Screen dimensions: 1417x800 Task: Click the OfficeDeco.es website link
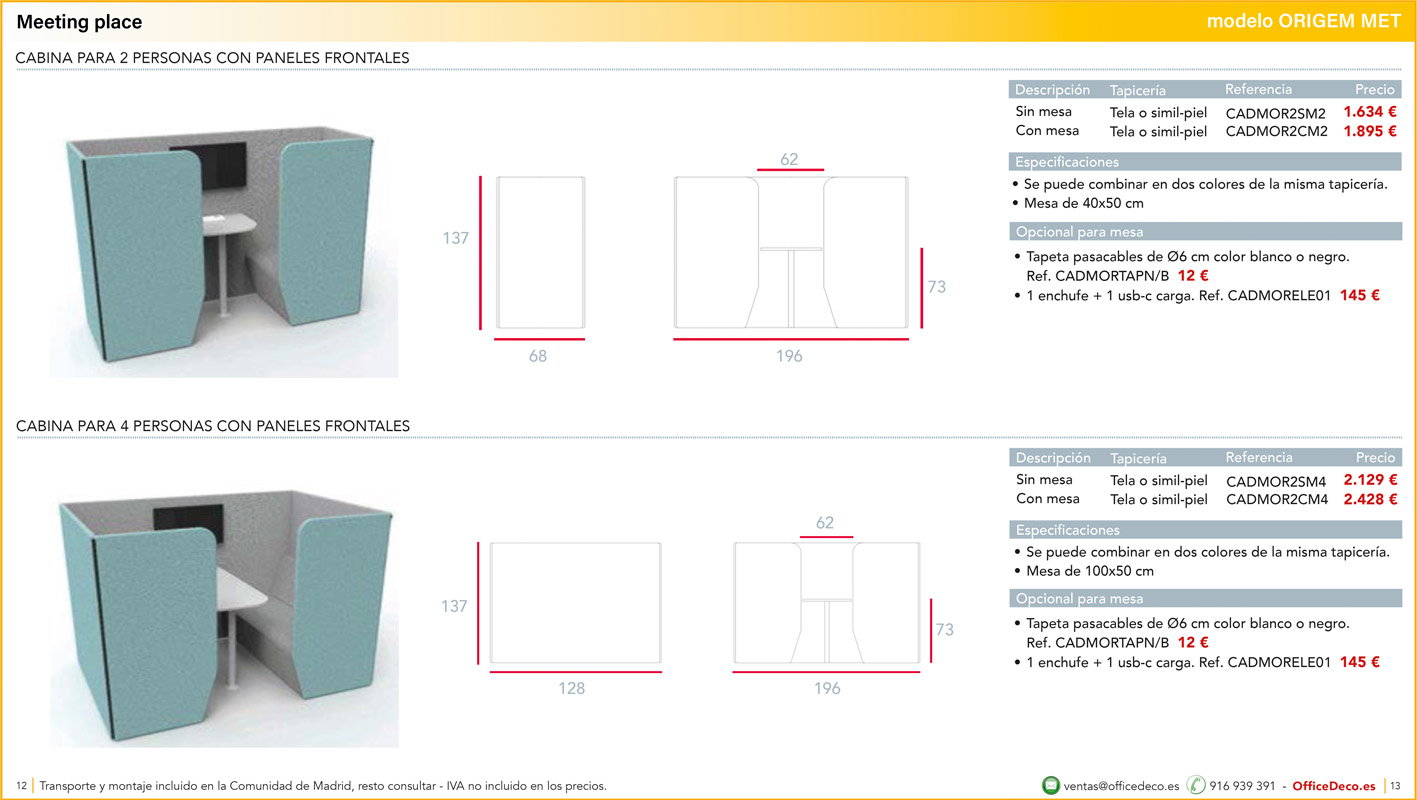coord(1334,786)
